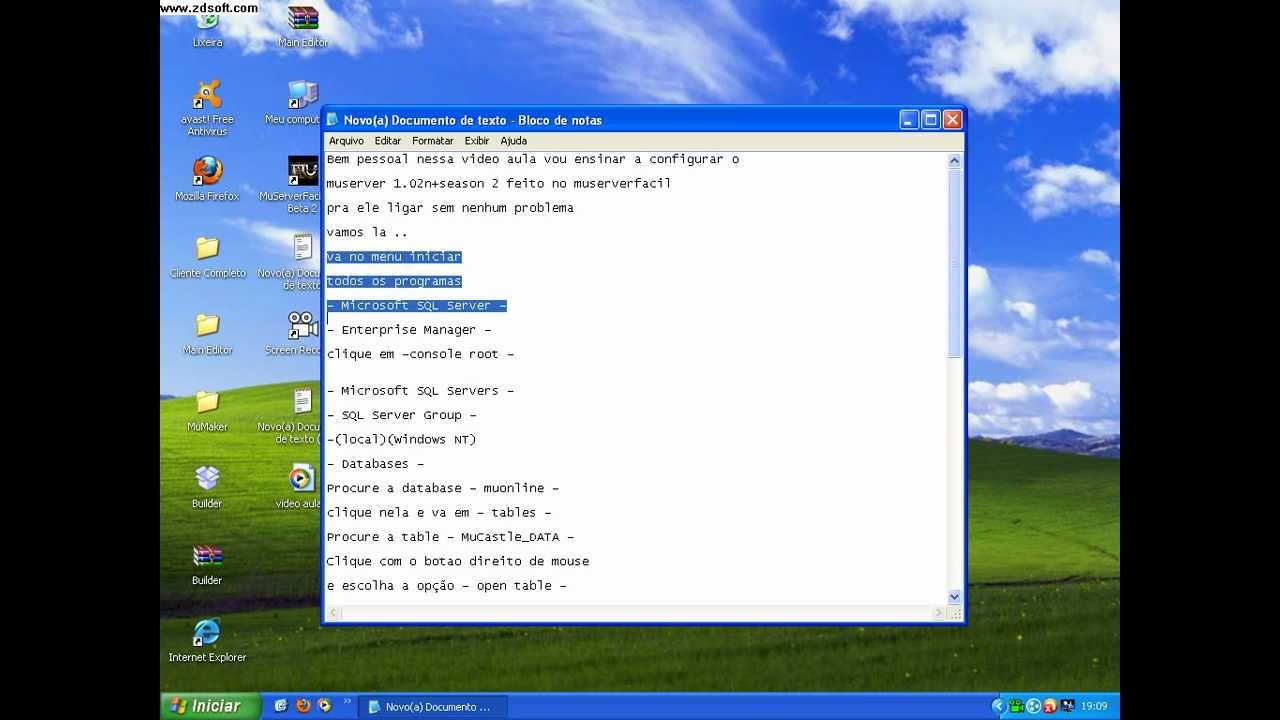Click green screen recorder tray icon
This screenshot has height=720, width=1280.
tap(1015, 706)
